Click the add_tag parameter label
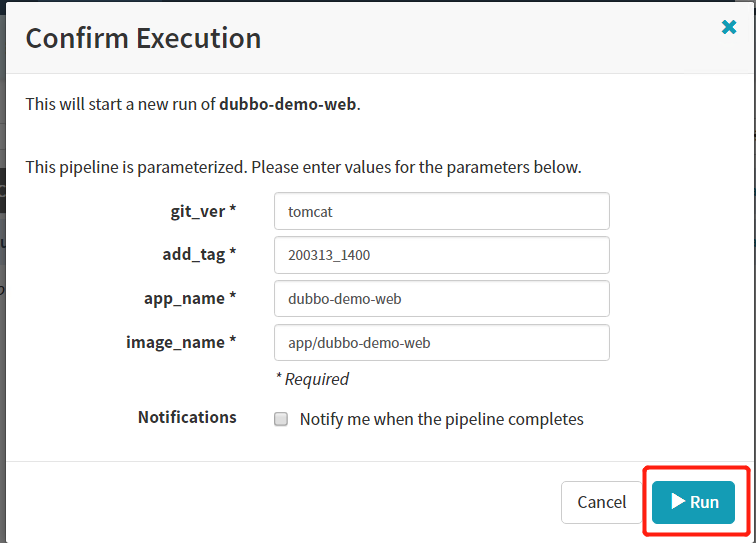 click(x=199, y=254)
